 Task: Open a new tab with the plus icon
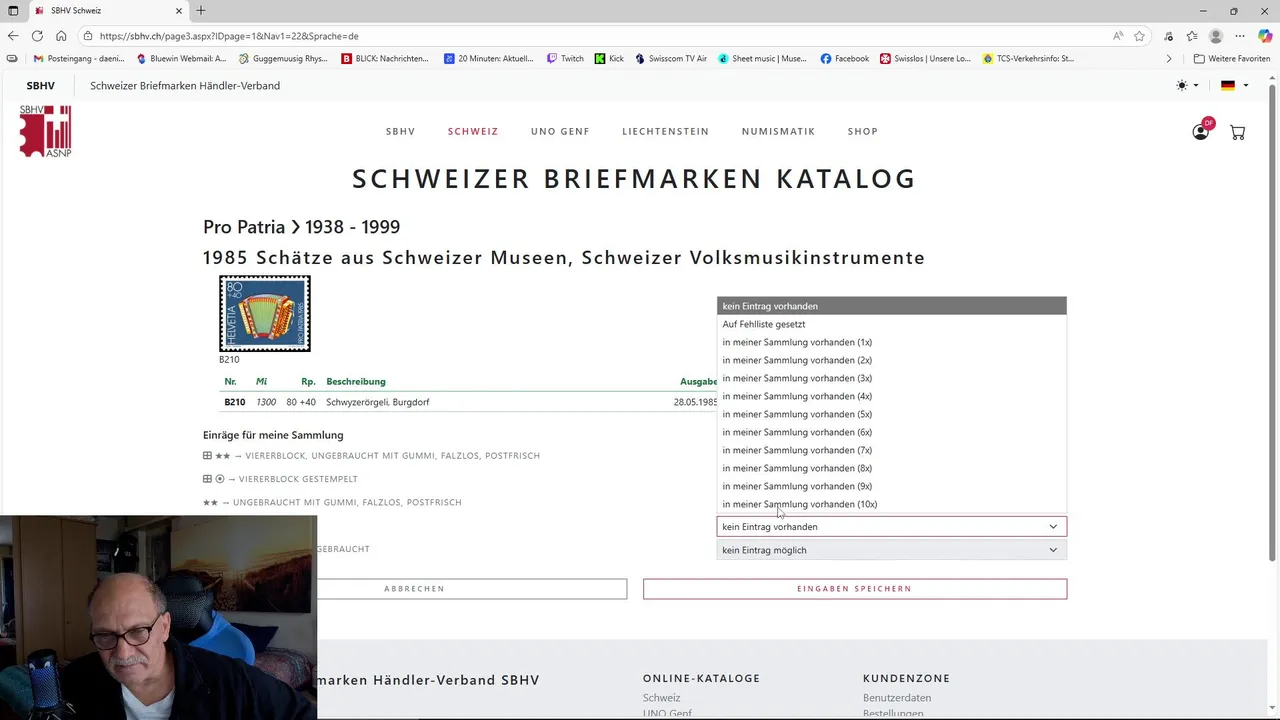tap(201, 10)
